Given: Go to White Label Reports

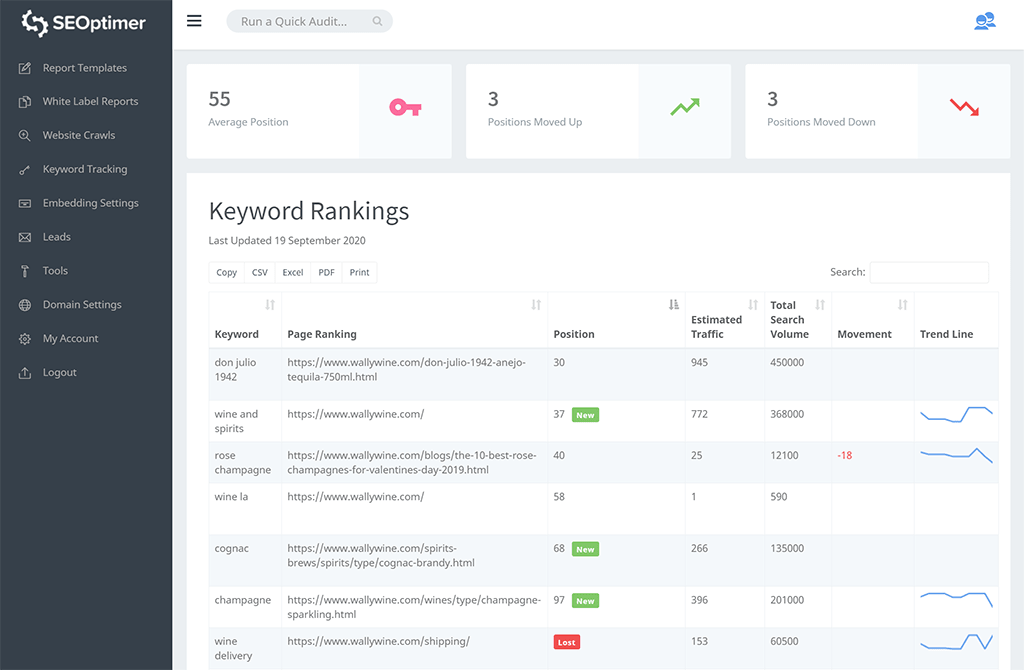Looking at the screenshot, I should click(90, 101).
